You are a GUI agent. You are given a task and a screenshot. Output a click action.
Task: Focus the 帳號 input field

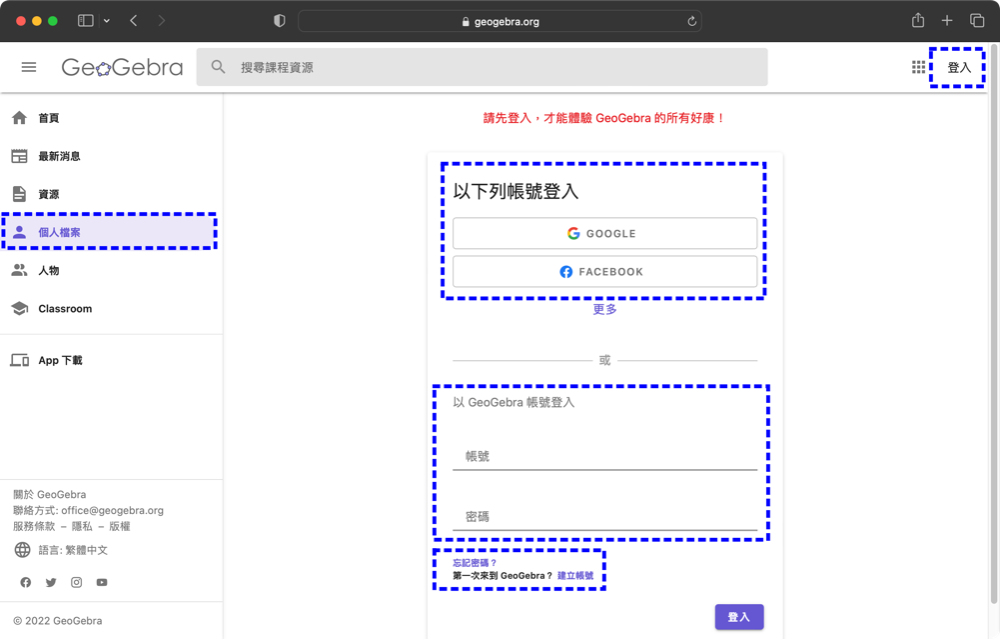coord(605,456)
